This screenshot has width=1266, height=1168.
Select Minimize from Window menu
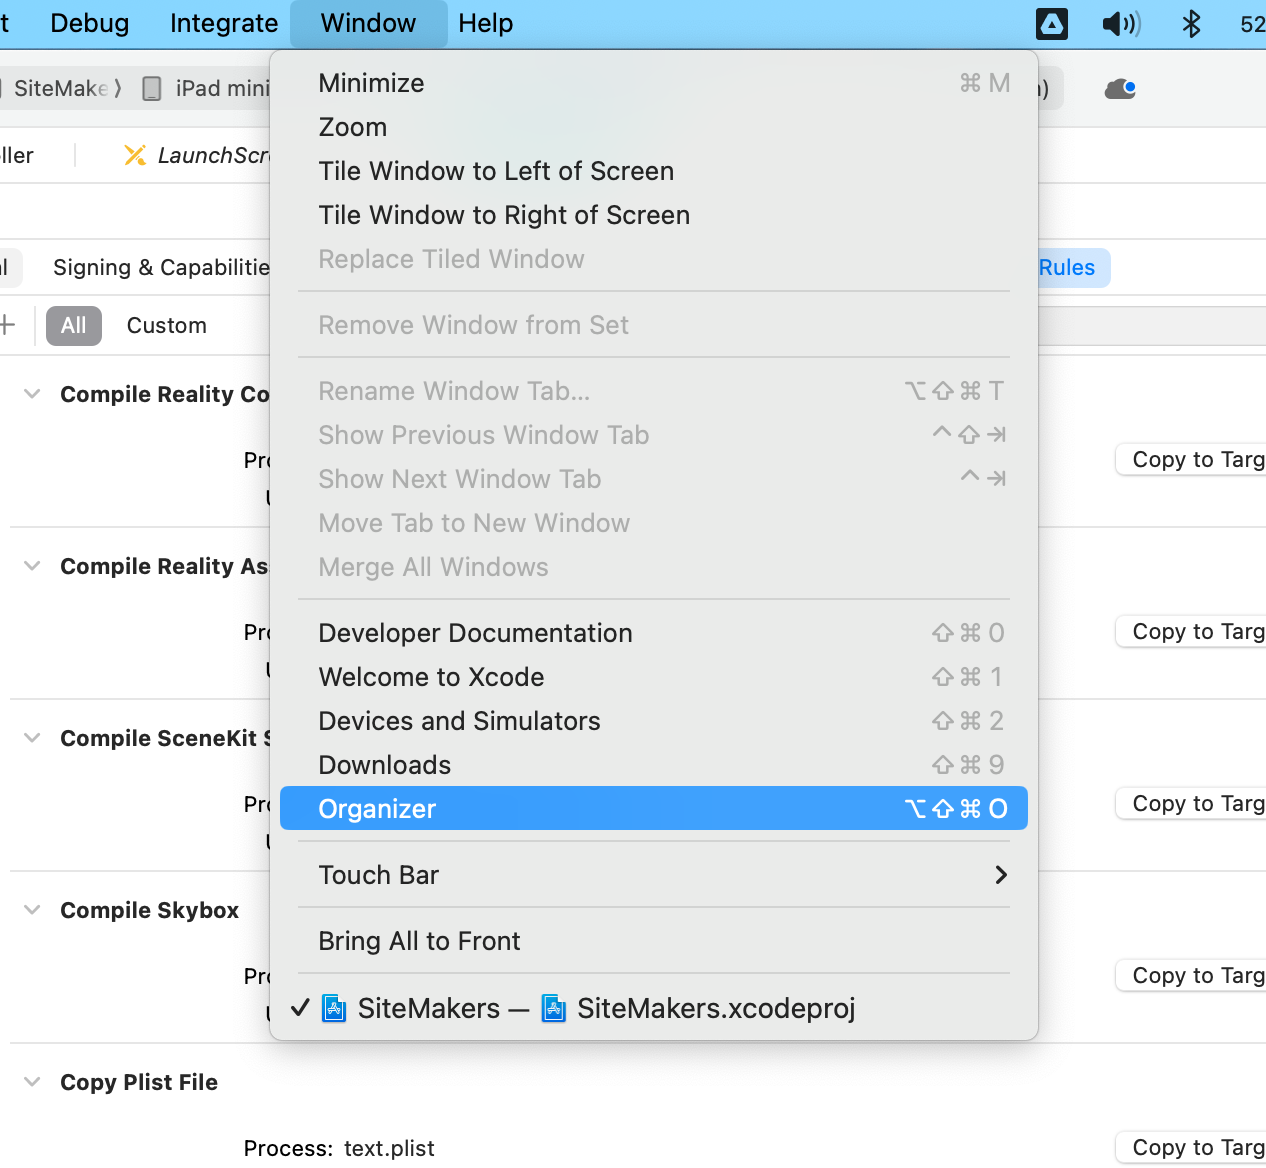pos(654,83)
